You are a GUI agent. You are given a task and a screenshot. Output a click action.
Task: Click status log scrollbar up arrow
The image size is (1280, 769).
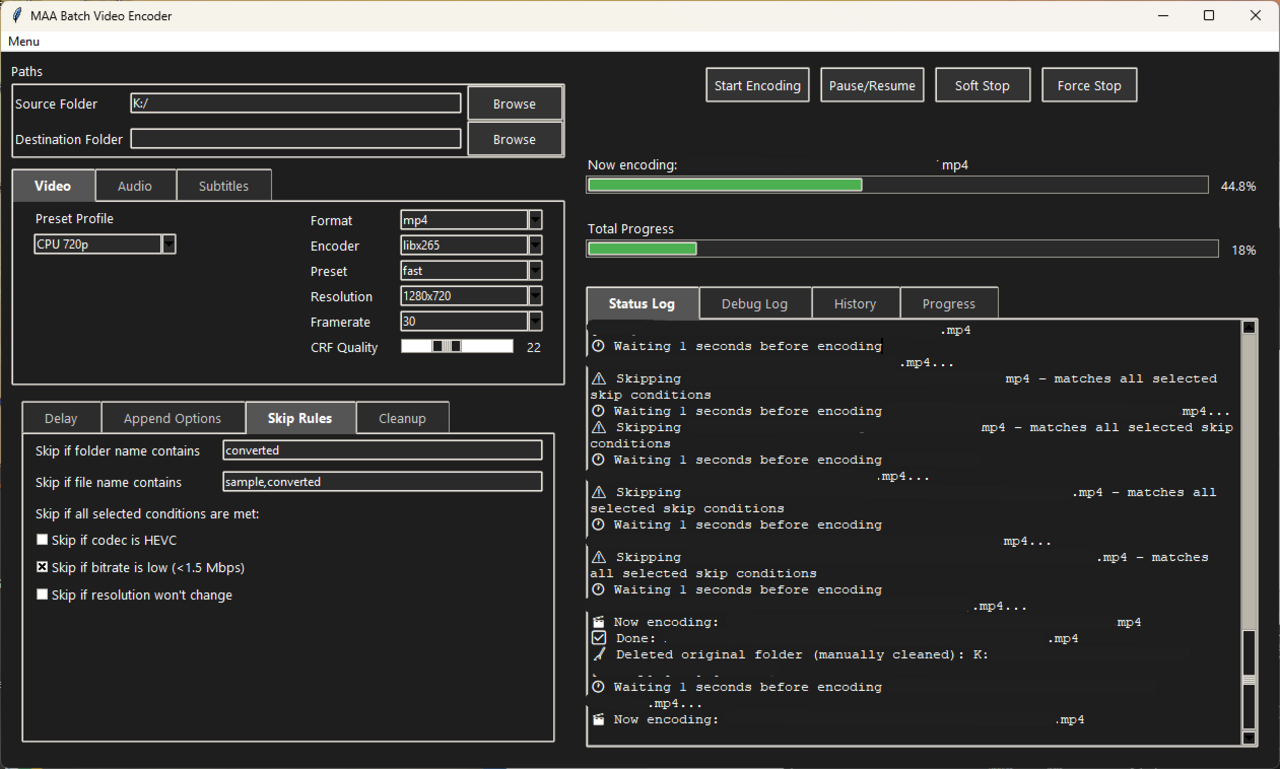click(1249, 327)
